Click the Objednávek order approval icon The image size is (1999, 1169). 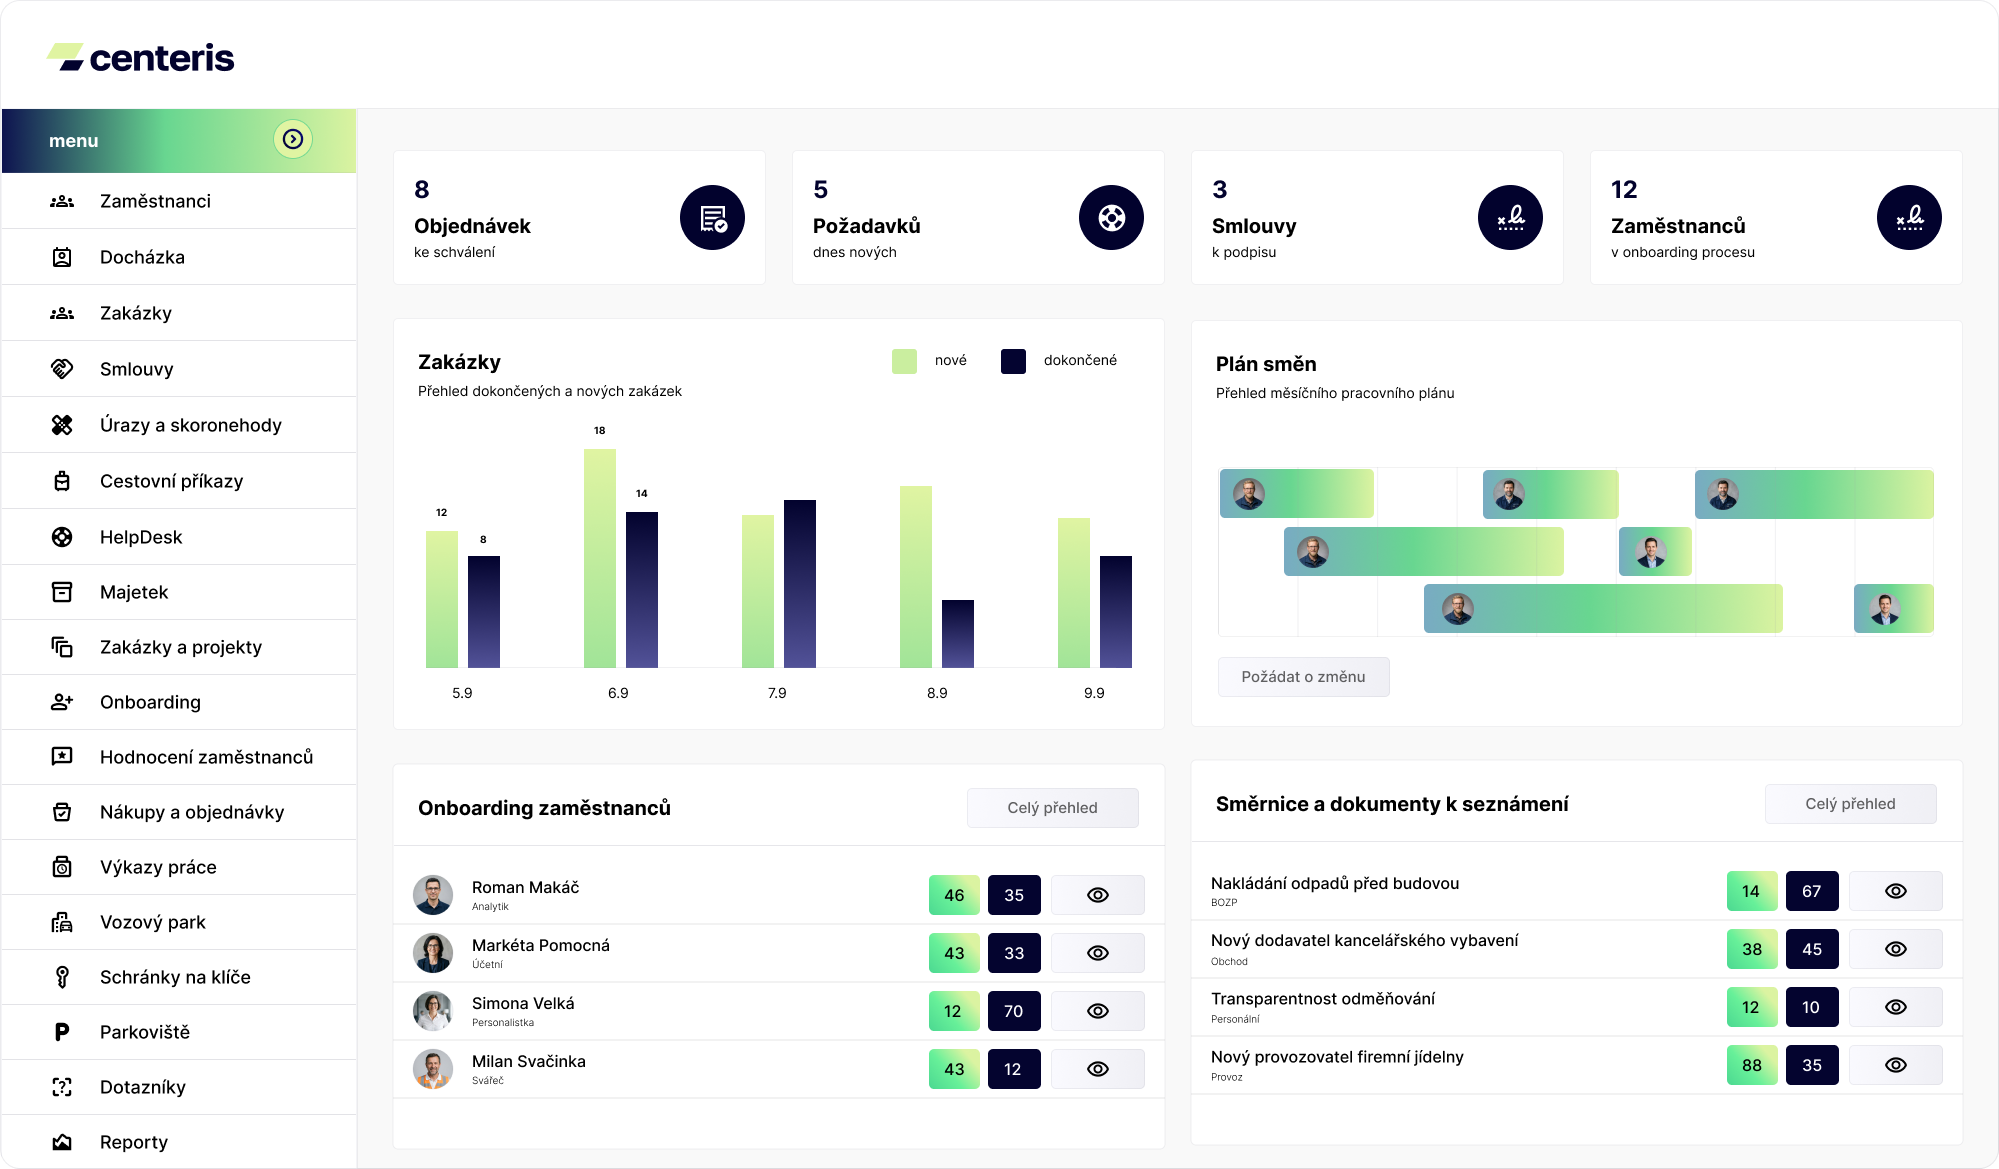point(712,218)
